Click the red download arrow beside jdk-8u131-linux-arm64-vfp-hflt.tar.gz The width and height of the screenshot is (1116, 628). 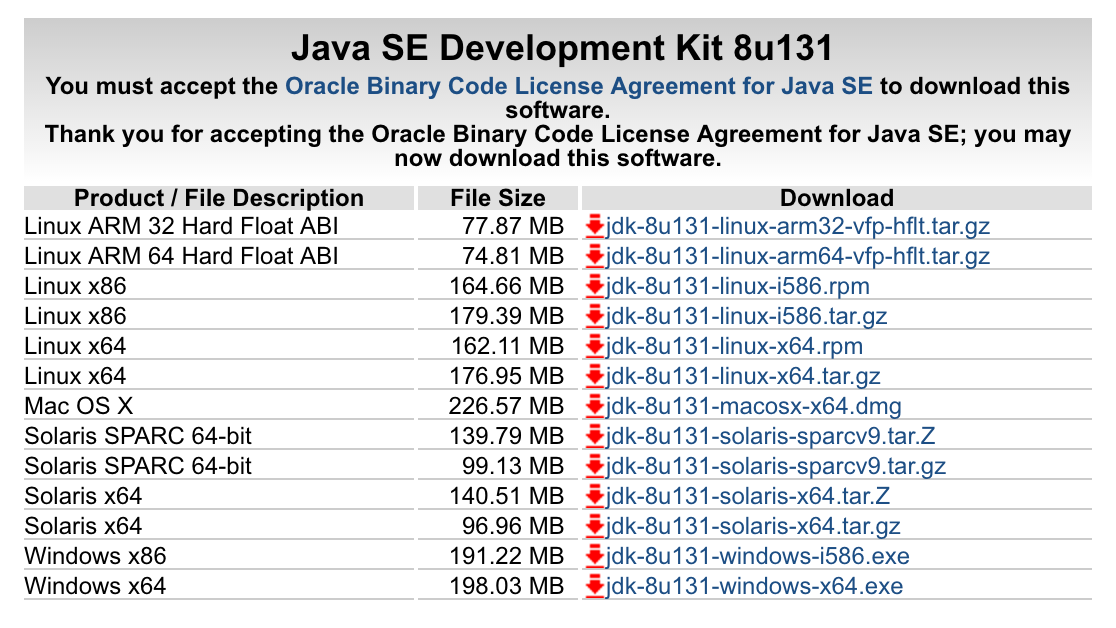tap(594, 256)
